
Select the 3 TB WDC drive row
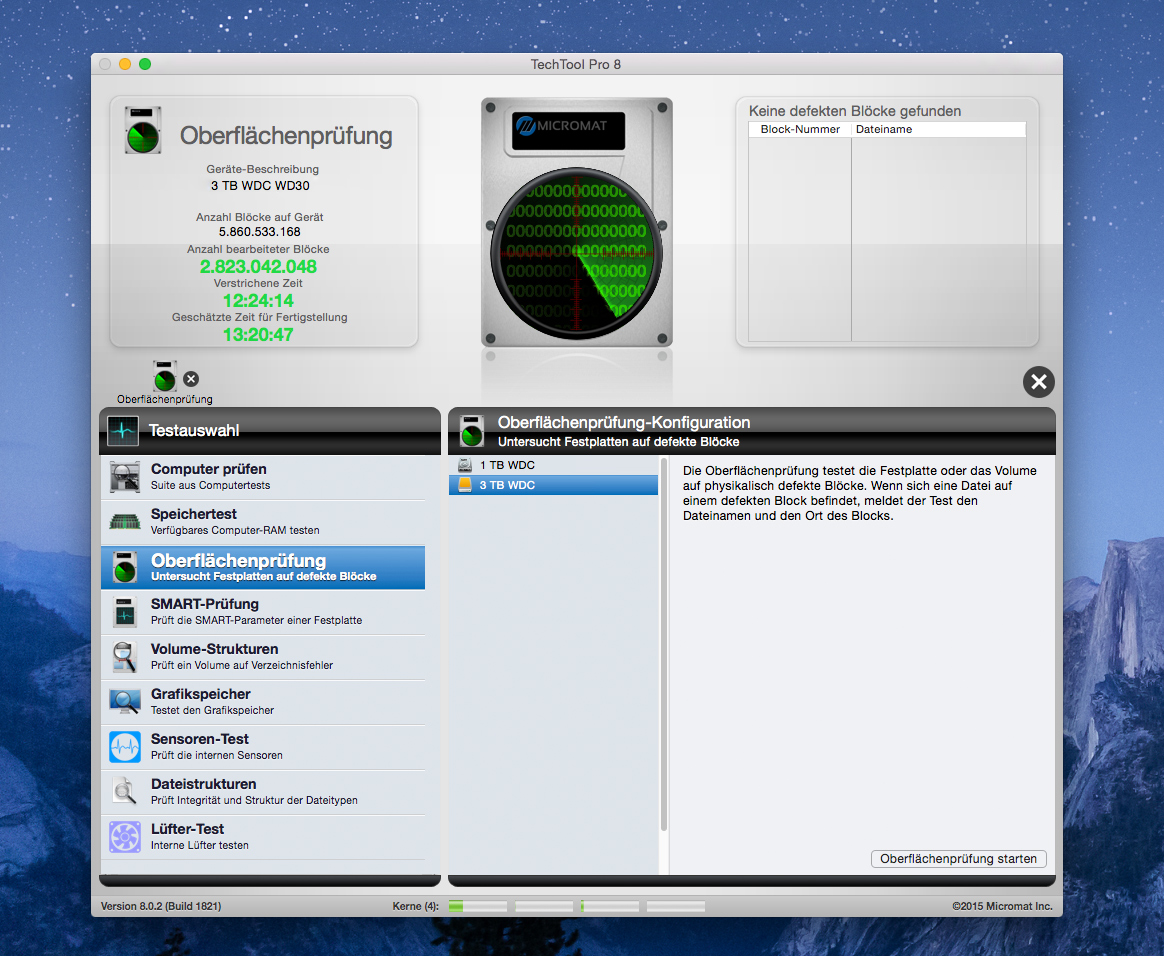pyautogui.click(x=553, y=485)
